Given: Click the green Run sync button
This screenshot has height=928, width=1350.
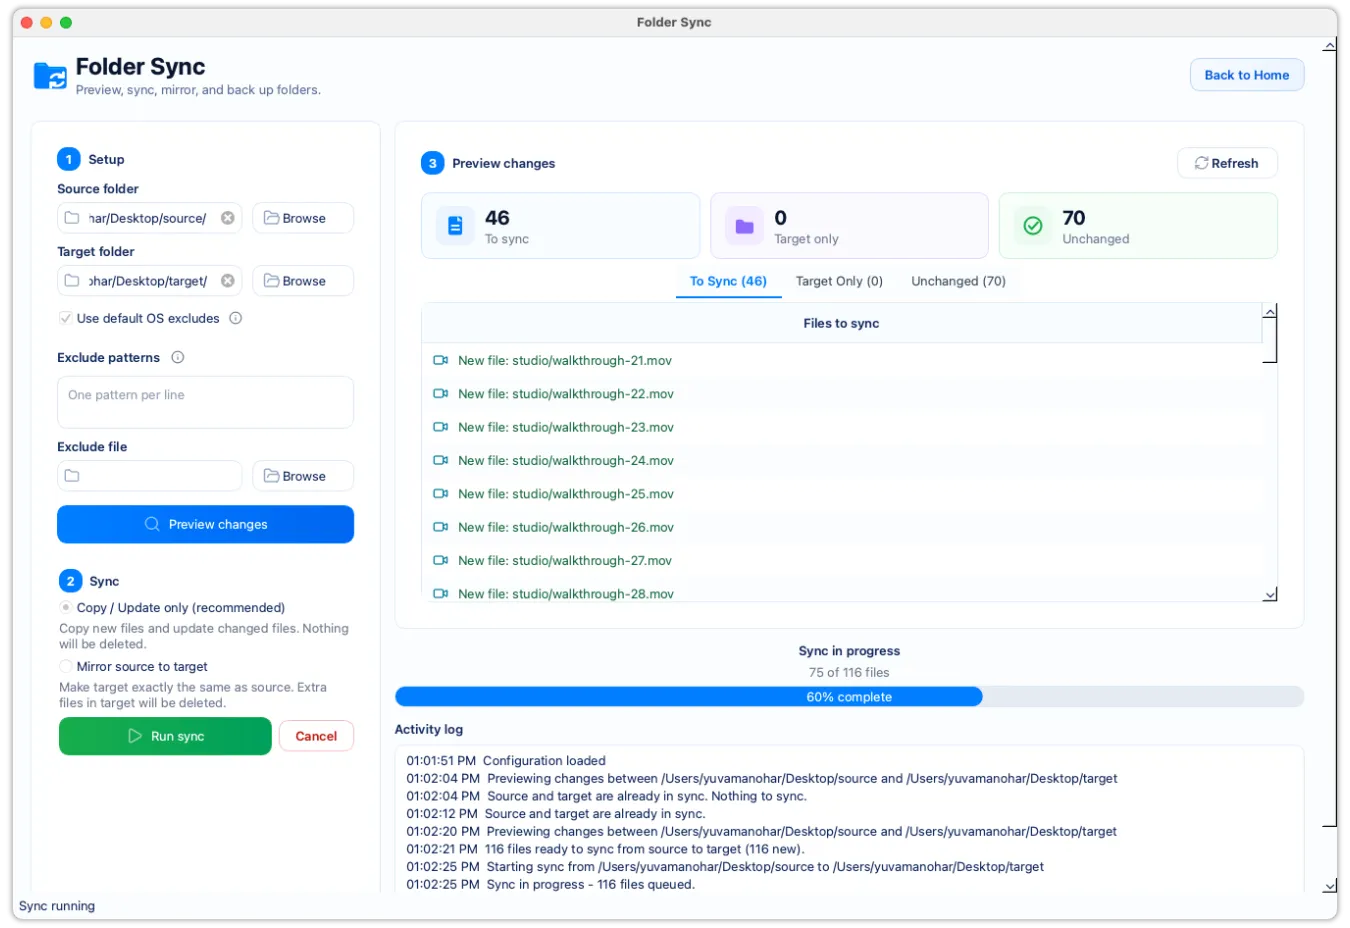Looking at the screenshot, I should [x=165, y=736].
